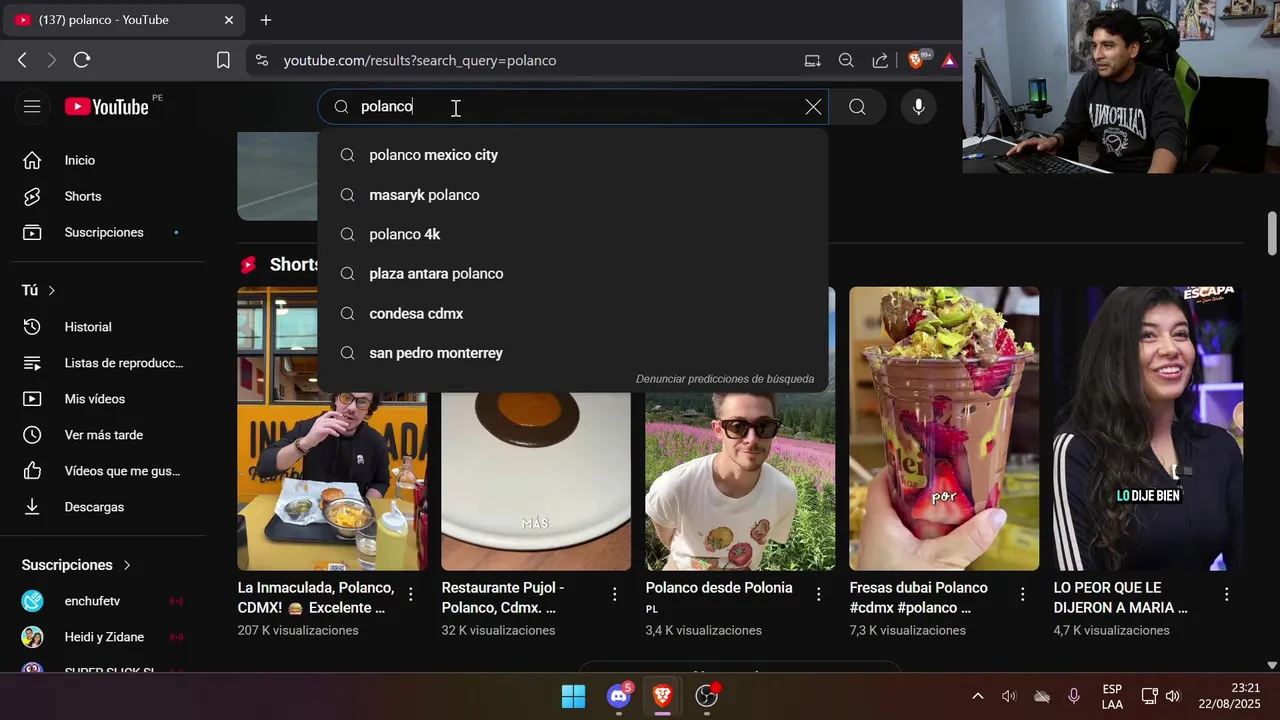Open the install-app icon in address bar
This screenshot has width=1280, height=720.
click(x=813, y=60)
